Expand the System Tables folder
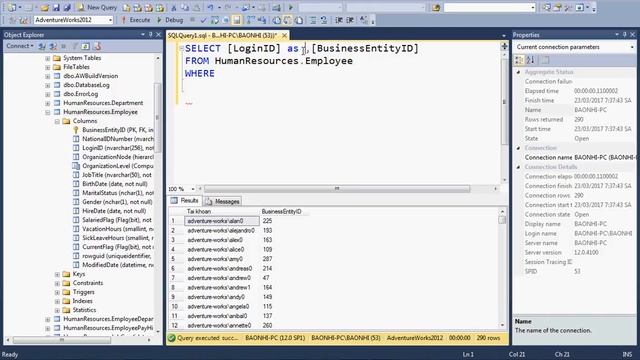The height and width of the screenshot is (360, 640). [48, 58]
